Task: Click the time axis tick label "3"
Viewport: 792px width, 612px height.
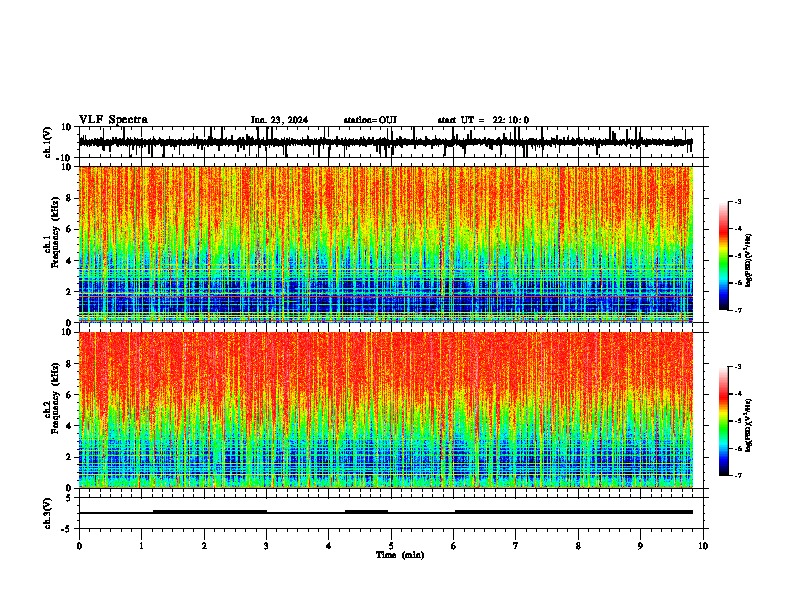Action: point(266,546)
